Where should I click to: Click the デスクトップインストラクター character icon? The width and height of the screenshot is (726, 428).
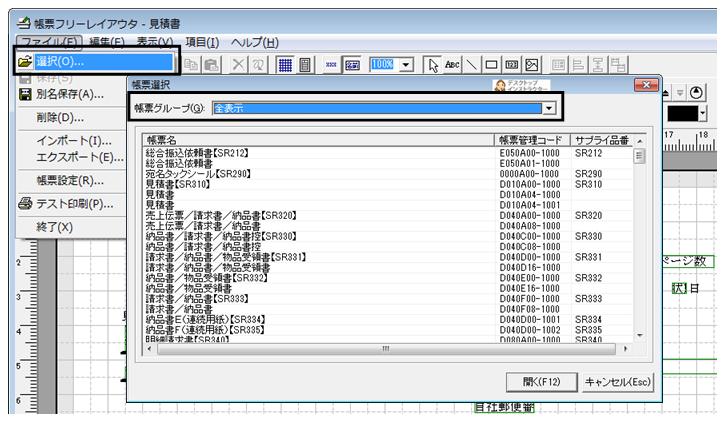pos(500,86)
